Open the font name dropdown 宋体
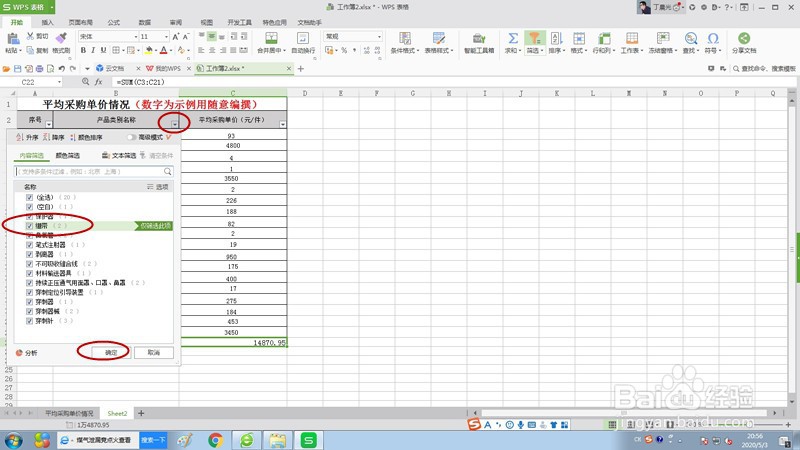This screenshot has width=800, height=450. point(136,37)
